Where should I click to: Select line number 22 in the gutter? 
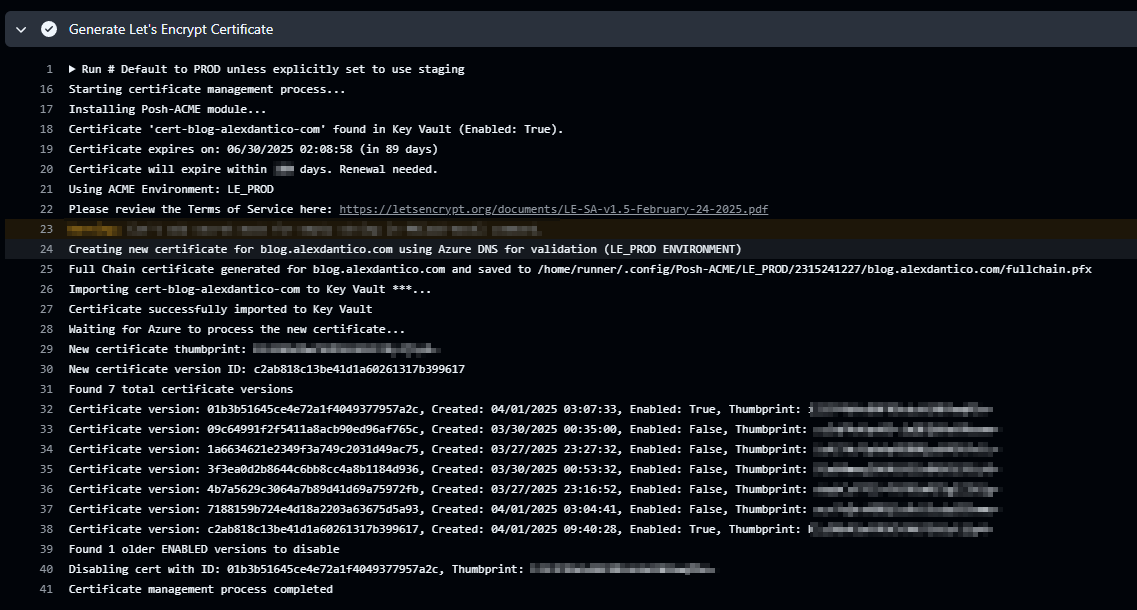coord(46,209)
